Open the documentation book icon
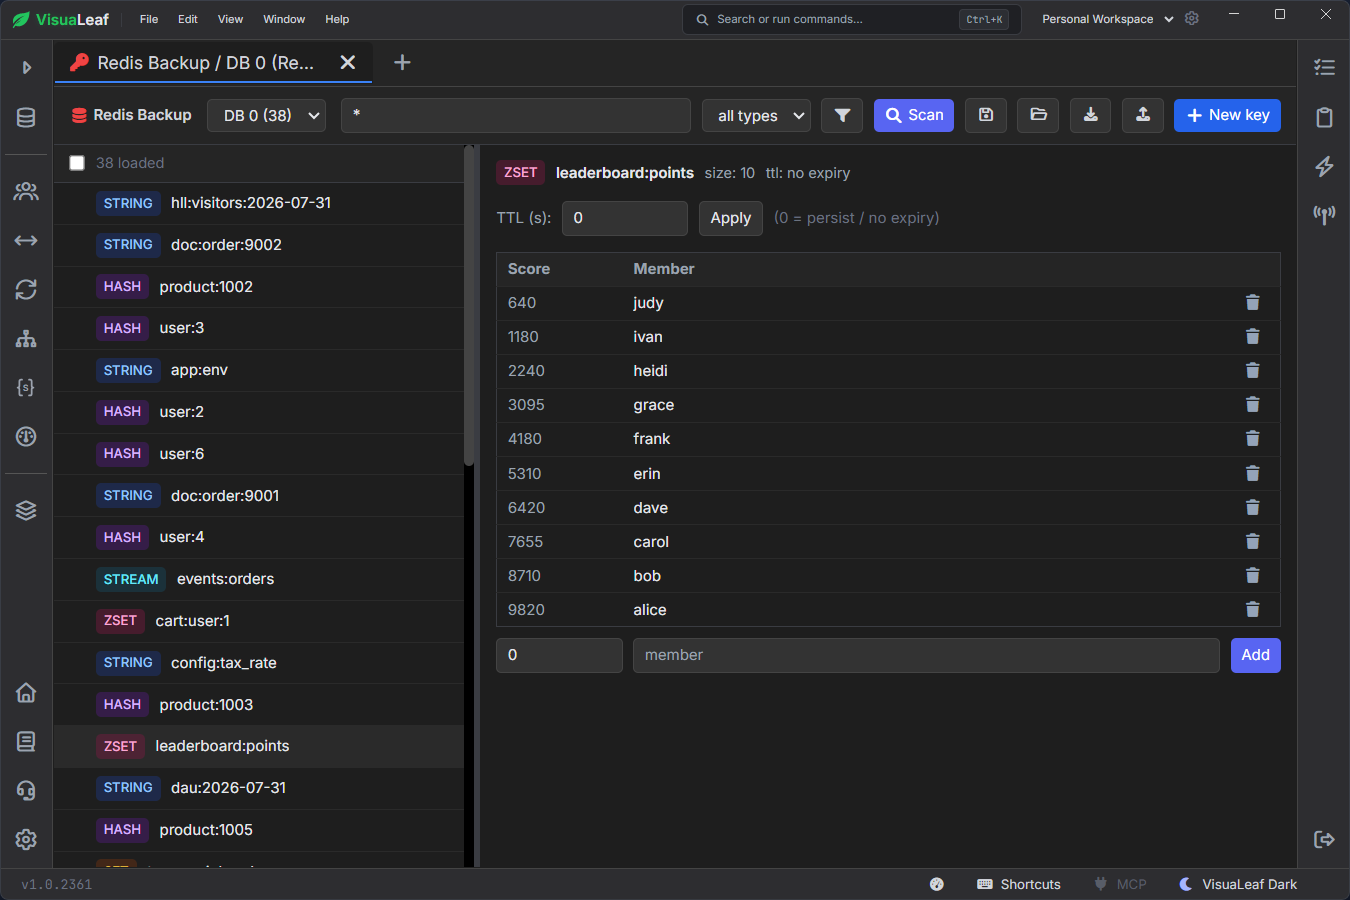 tap(26, 741)
